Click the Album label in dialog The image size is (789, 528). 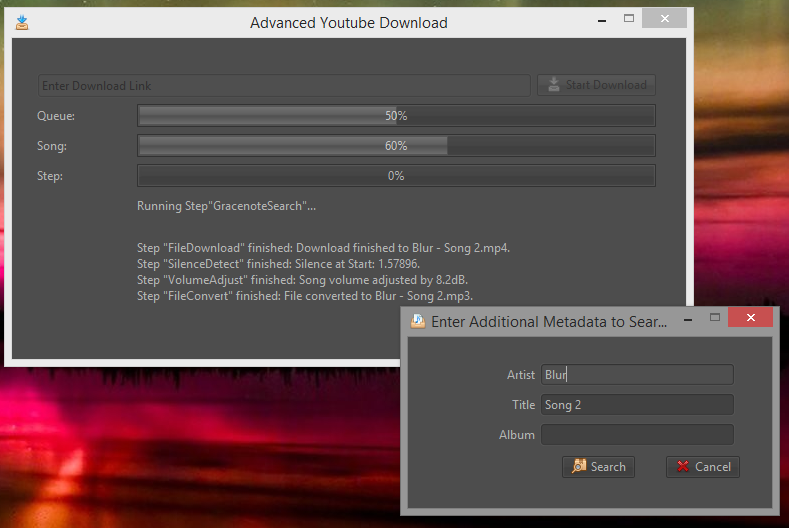[x=517, y=435]
